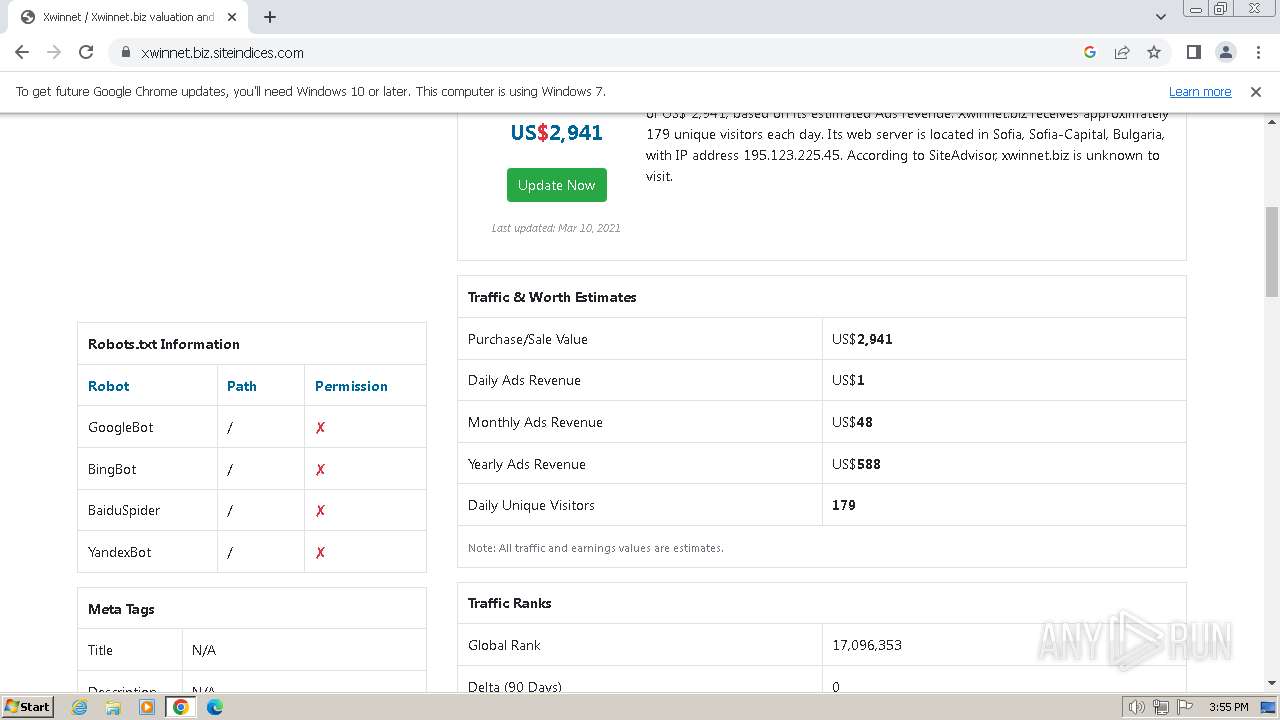Open browser side panel

coord(1194,52)
